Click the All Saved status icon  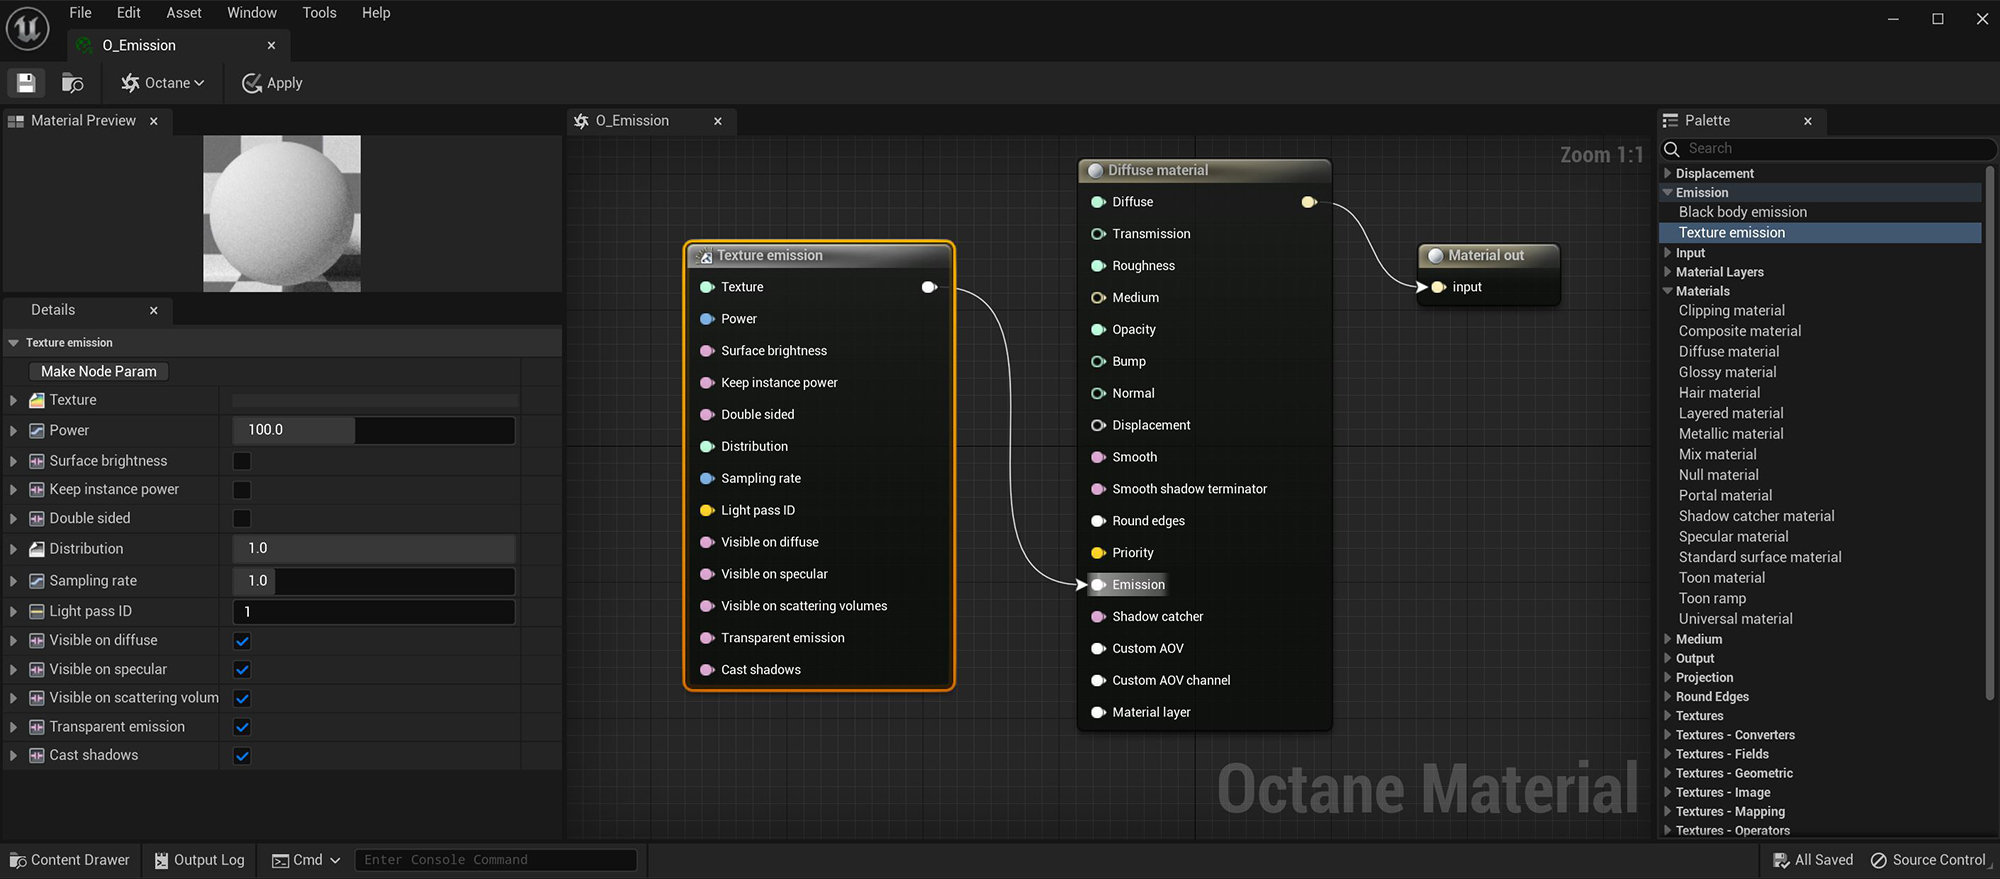click(1781, 860)
